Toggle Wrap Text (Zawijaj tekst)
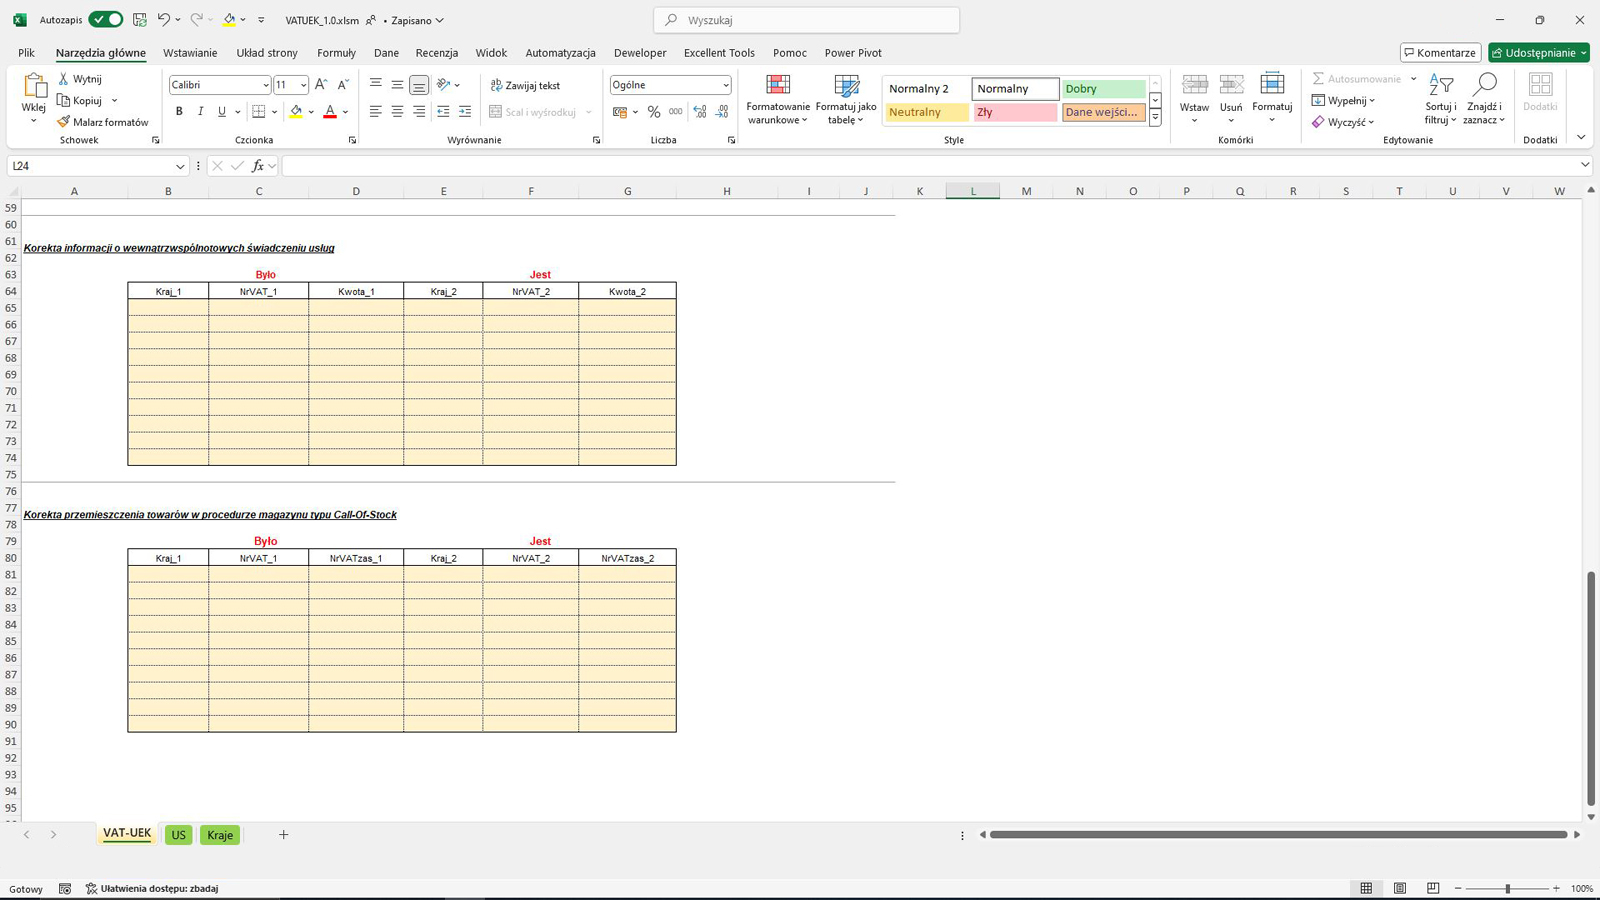This screenshot has width=1600, height=900. point(525,85)
